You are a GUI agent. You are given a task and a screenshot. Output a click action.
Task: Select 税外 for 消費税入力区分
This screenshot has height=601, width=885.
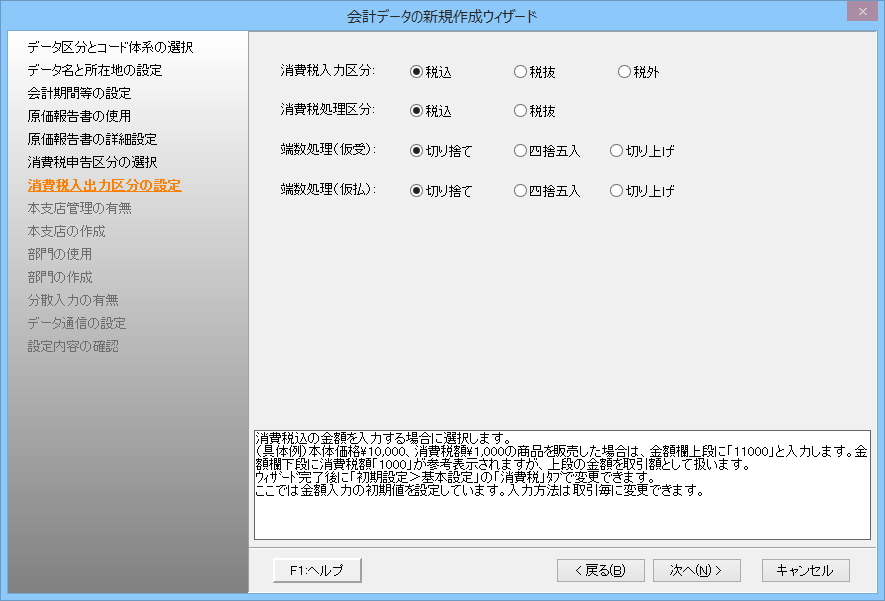(625, 72)
